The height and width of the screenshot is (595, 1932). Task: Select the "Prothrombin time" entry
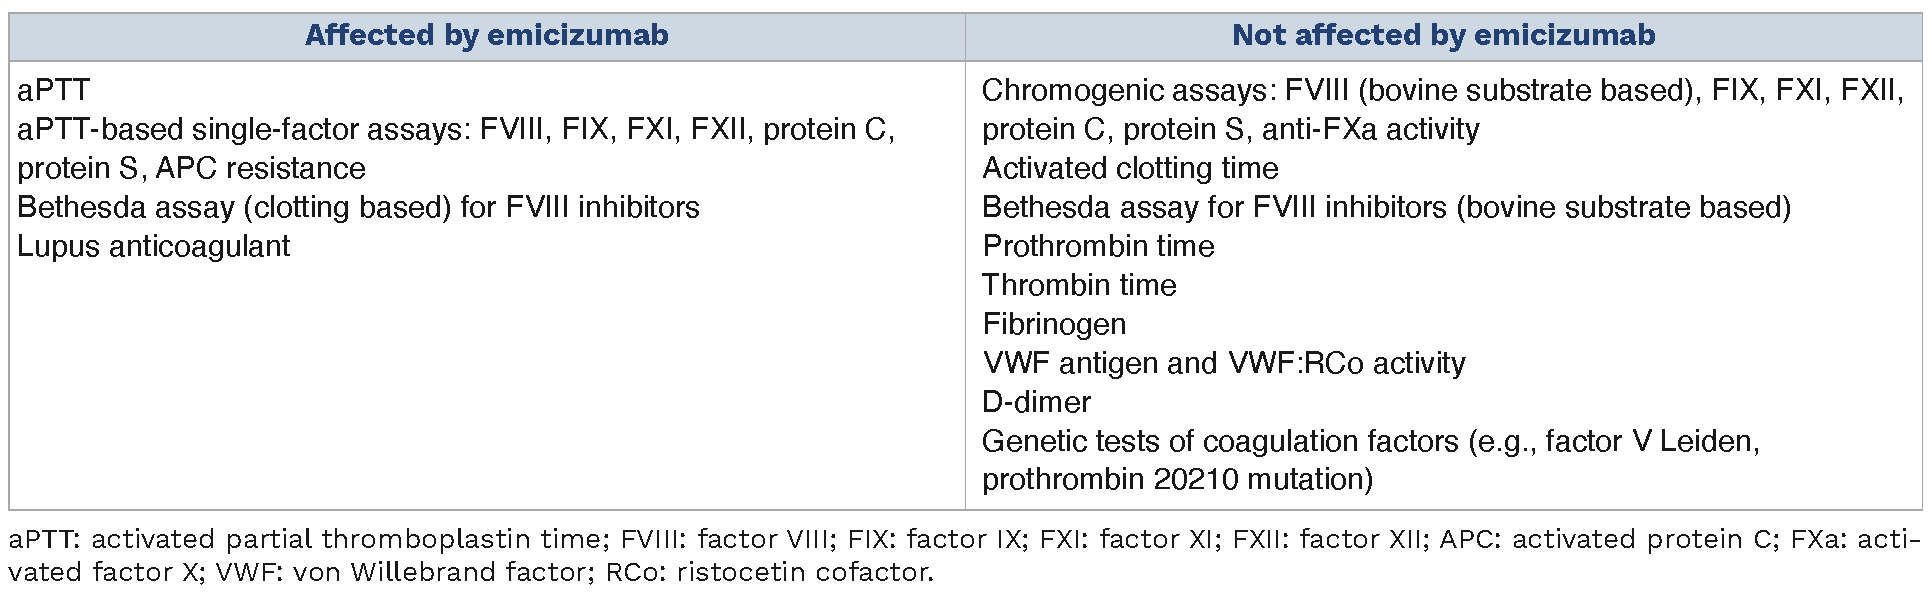click(x=1098, y=246)
